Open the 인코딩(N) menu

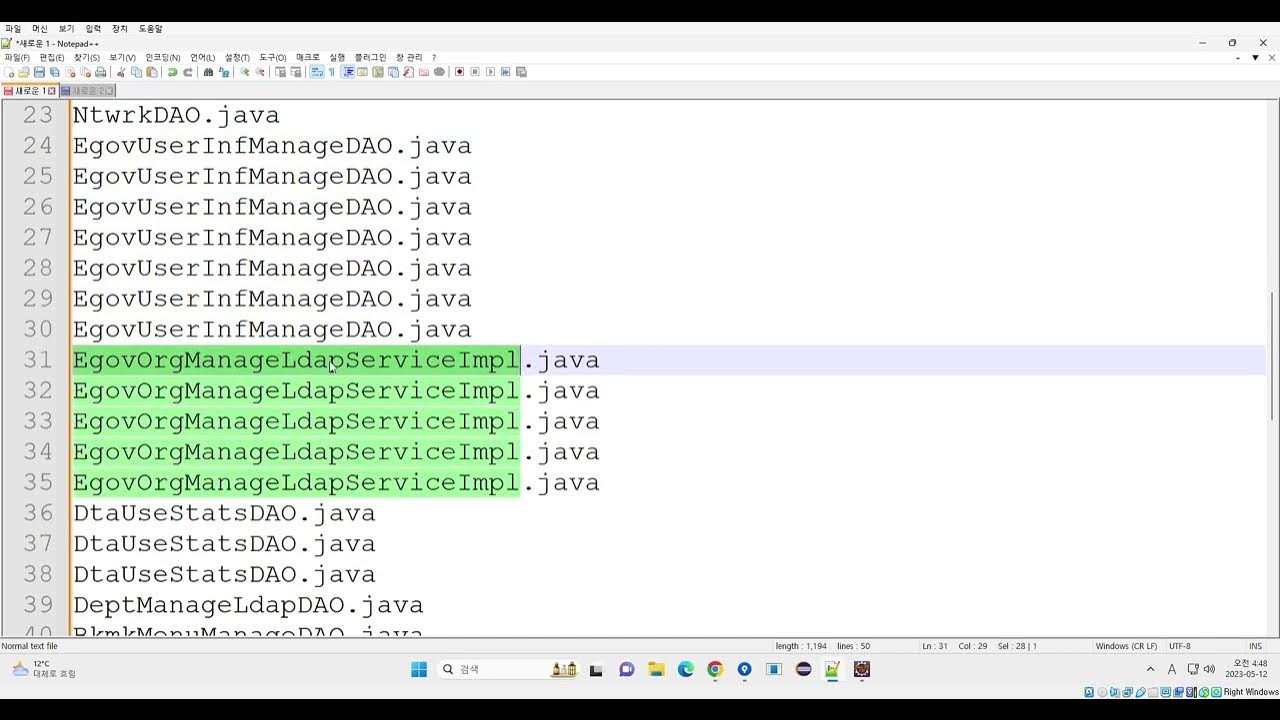(163, 58)
